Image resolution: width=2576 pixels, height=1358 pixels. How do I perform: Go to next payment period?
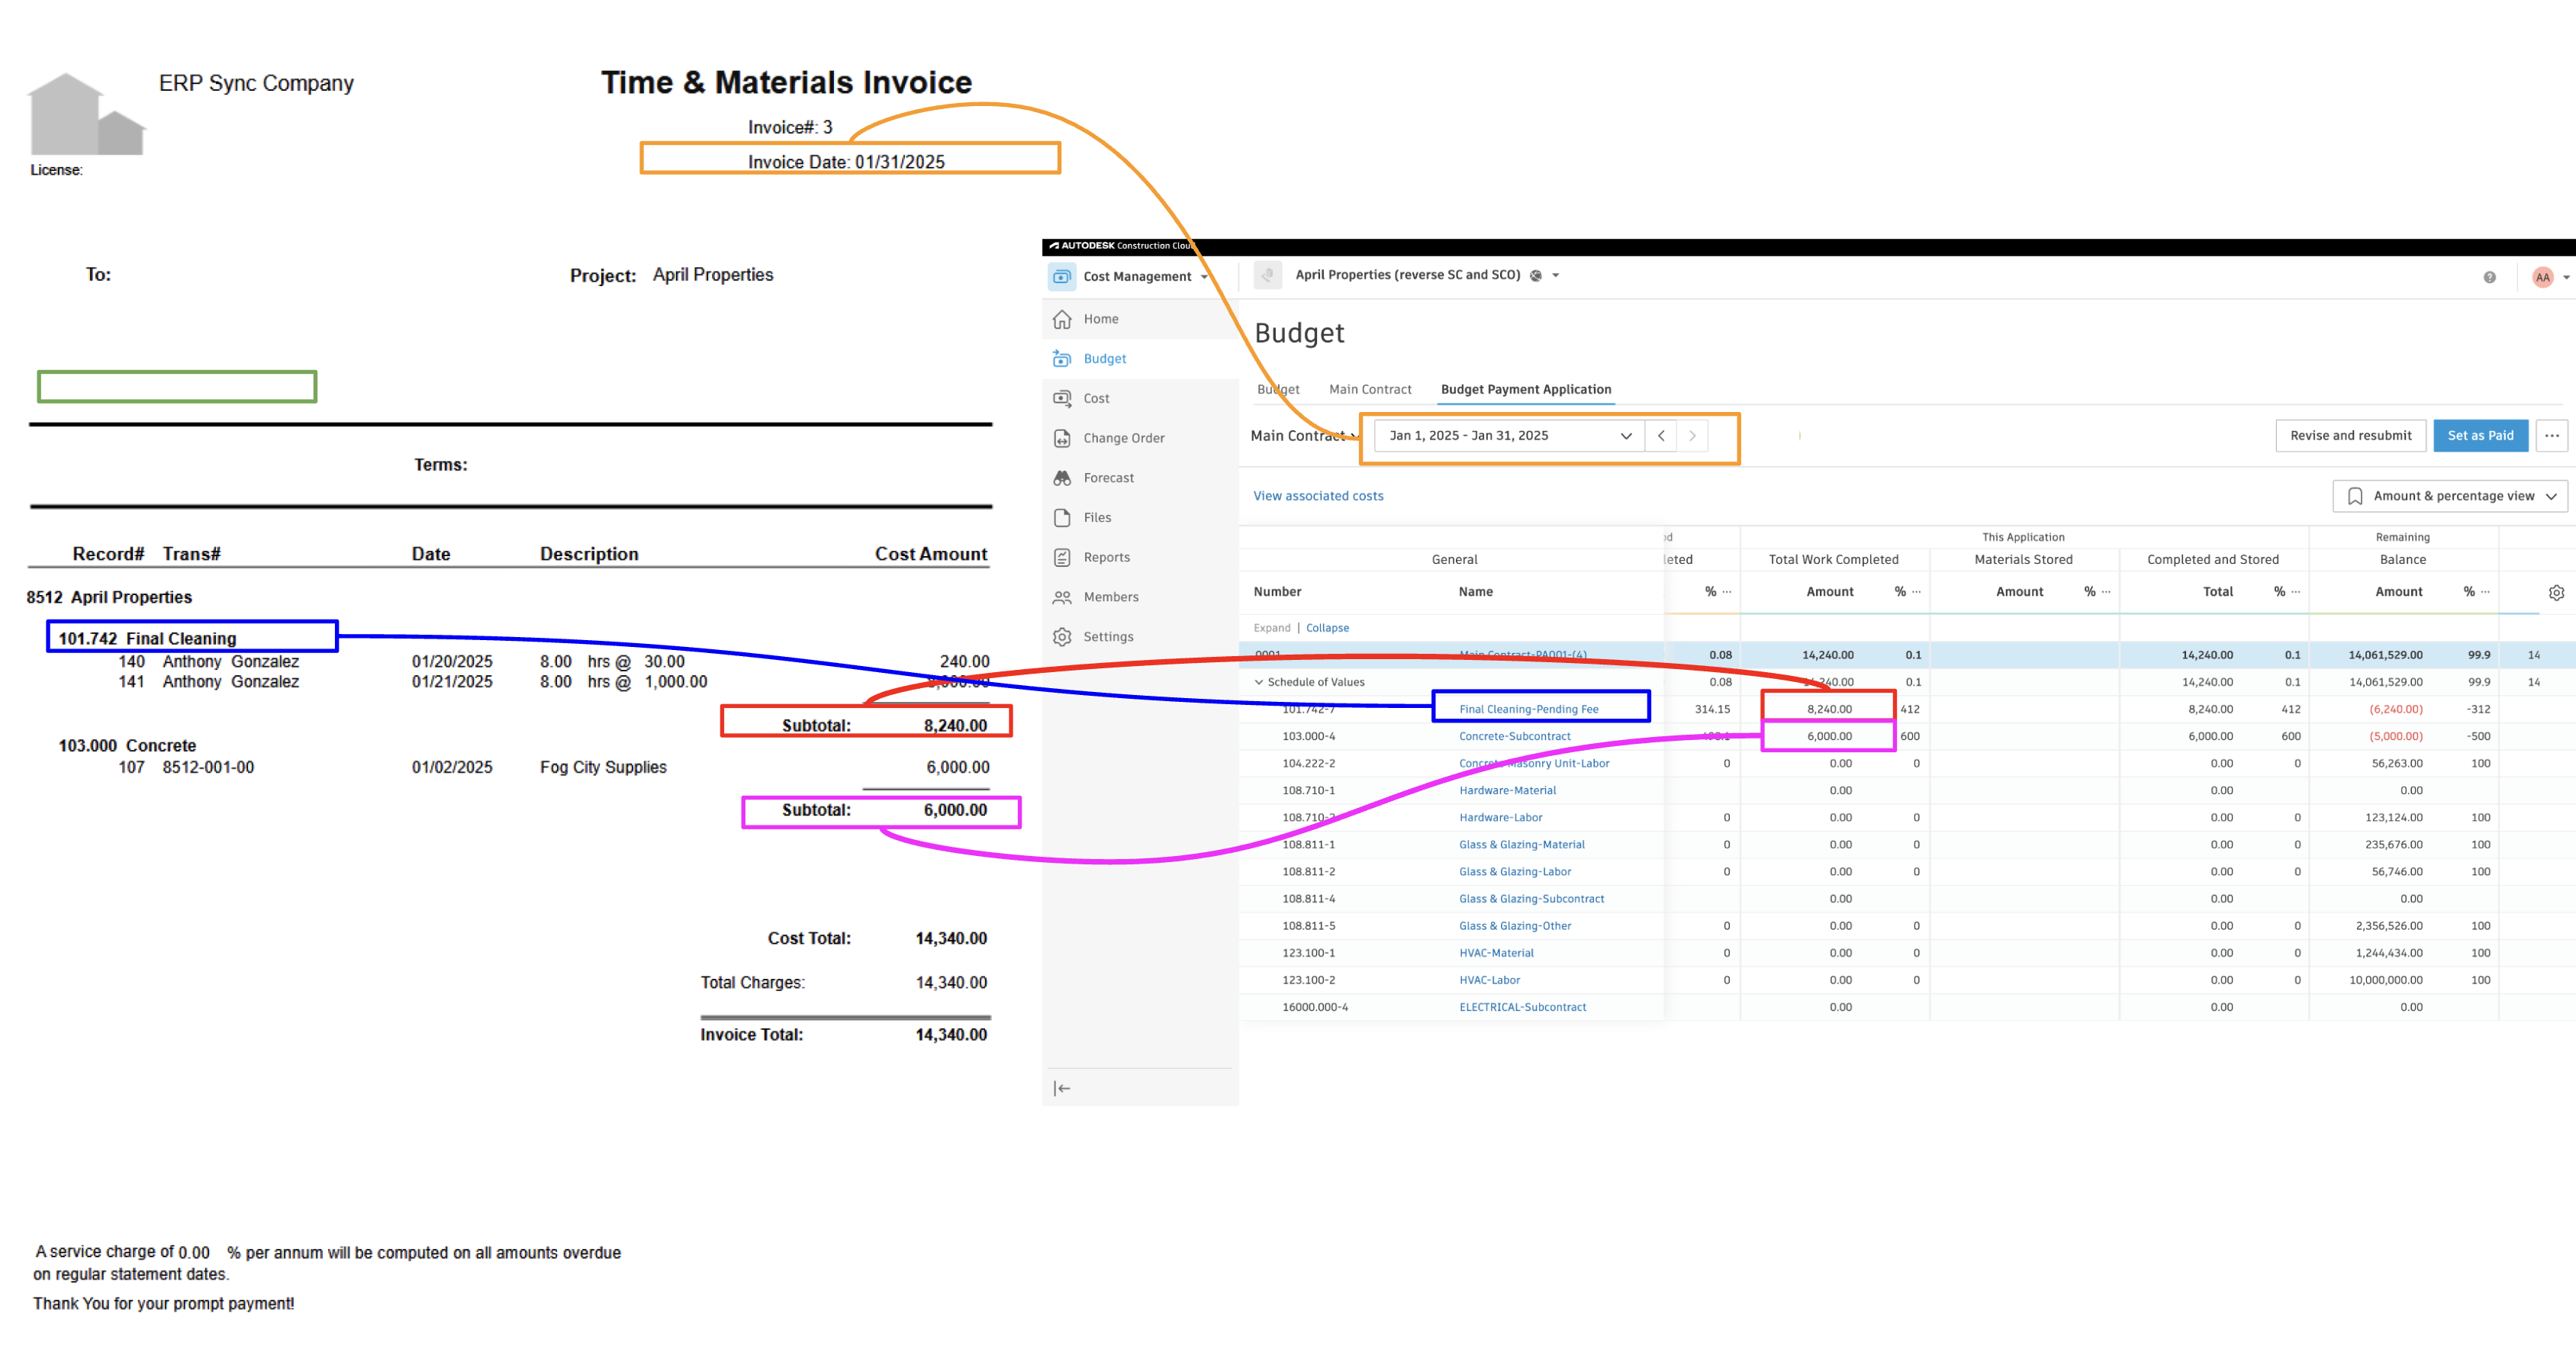tap(1692, 436)
